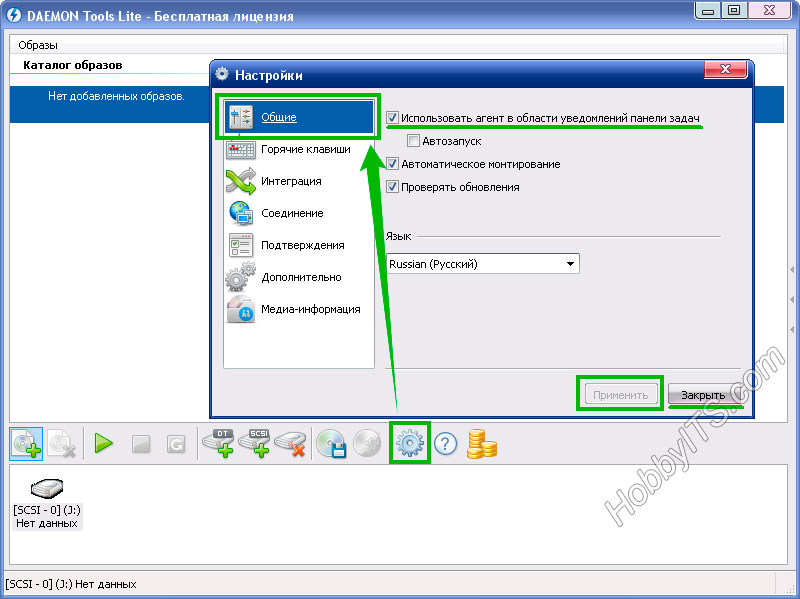Screen dimensions: 800x599
Task: Open the Подтверждения settings section
Action: pos(299,245)
